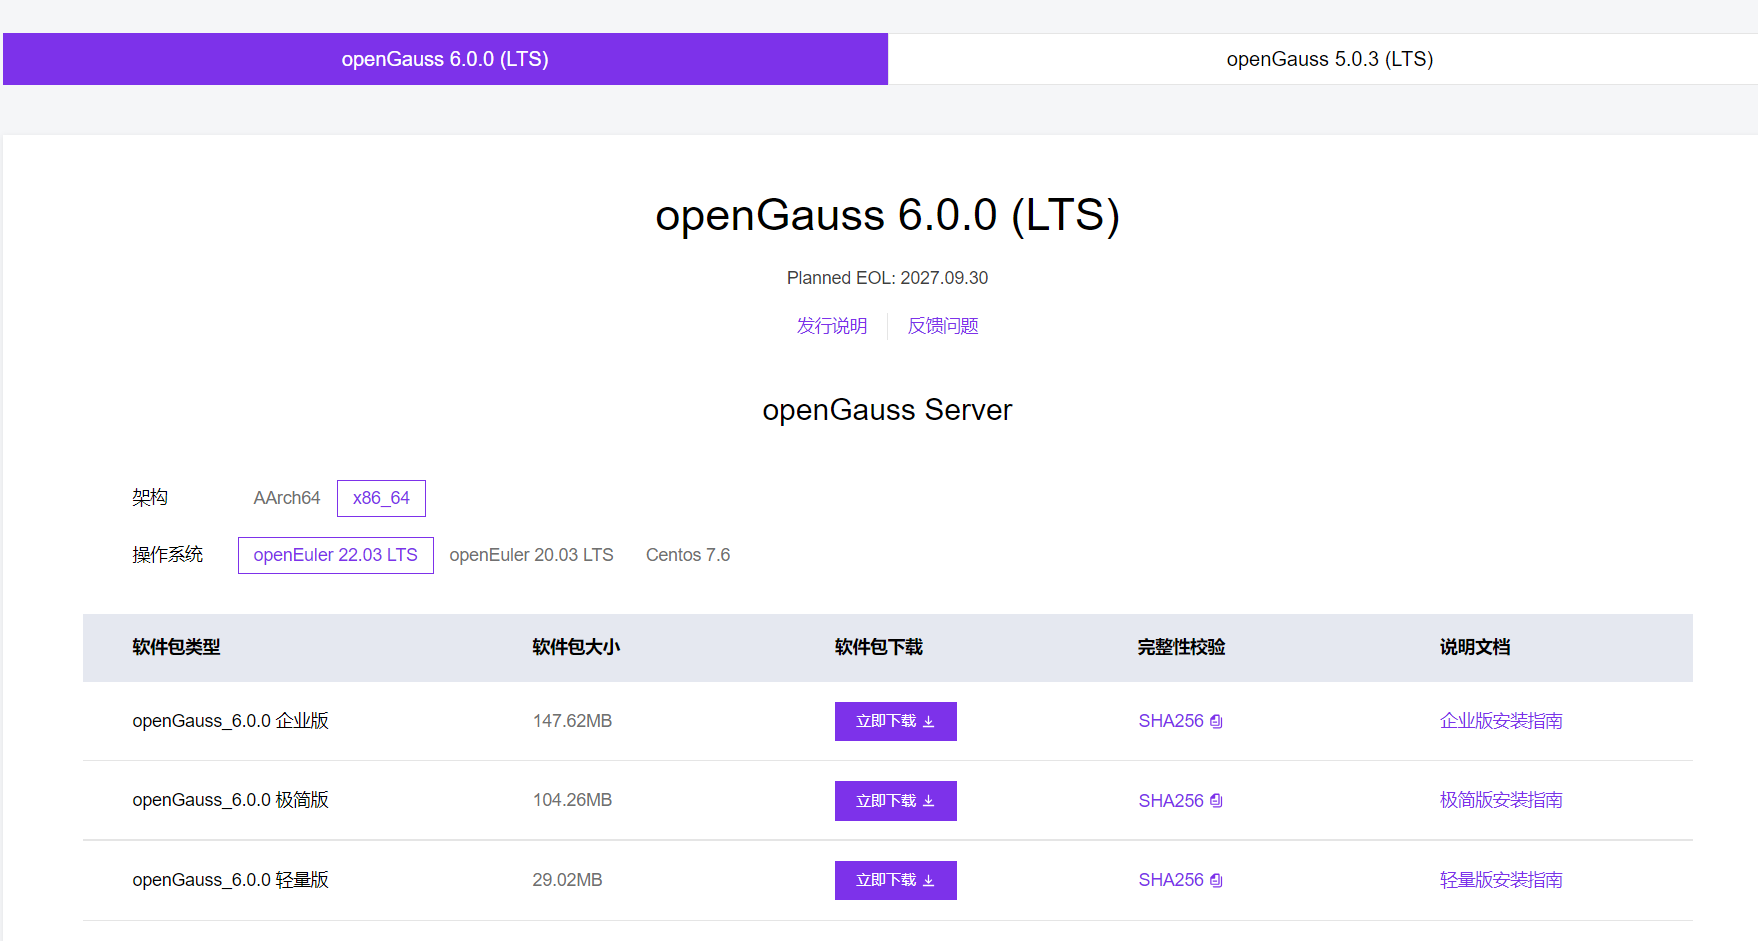Select the AArch64 architecture option

[x=287, y=498]
